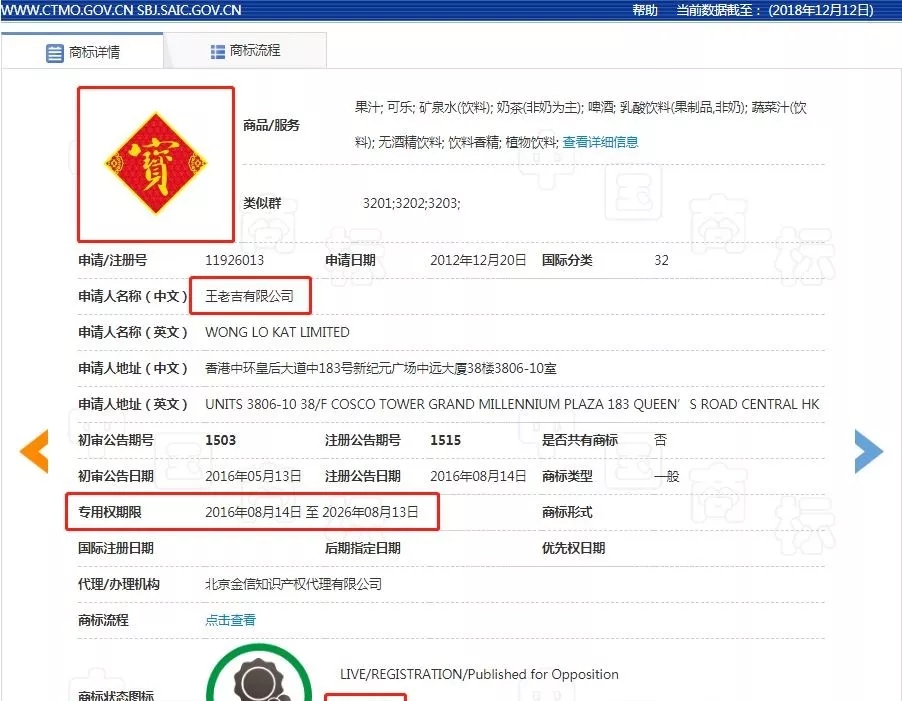
Task: Open the 查看详细信息 link
Action: [600, 142]
